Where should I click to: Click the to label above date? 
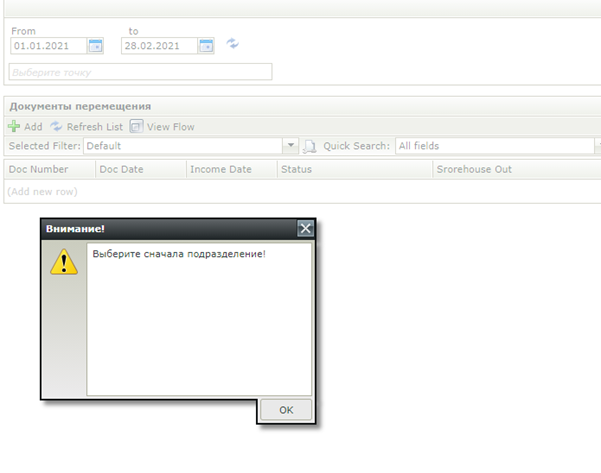click(133, 31)
